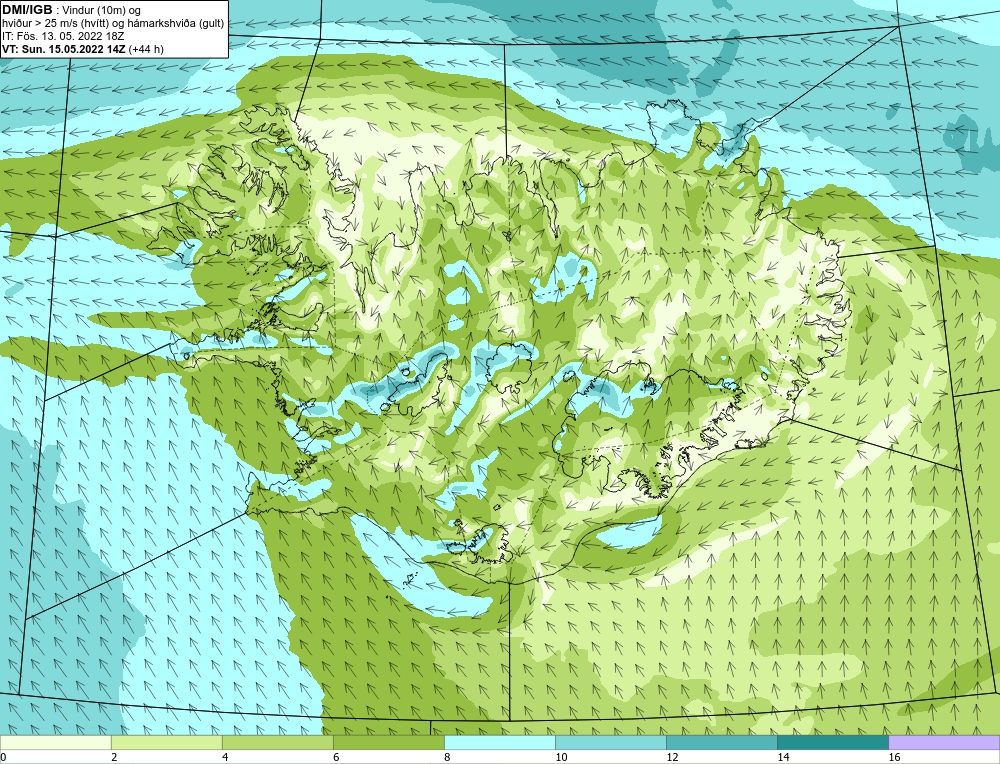Choose the dark teal 14–16 m/s legend swatch

[832, 742]
